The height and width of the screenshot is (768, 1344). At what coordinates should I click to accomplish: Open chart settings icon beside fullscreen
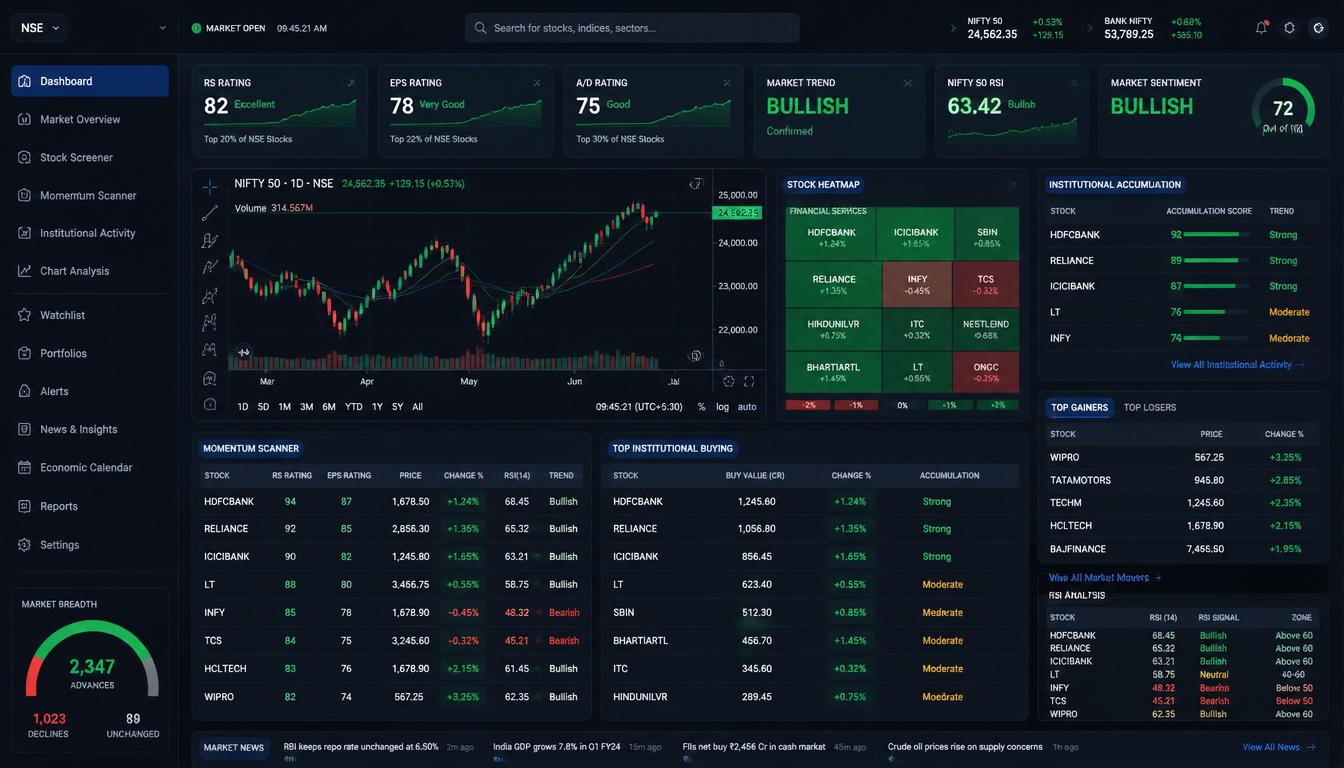(728, 381)
